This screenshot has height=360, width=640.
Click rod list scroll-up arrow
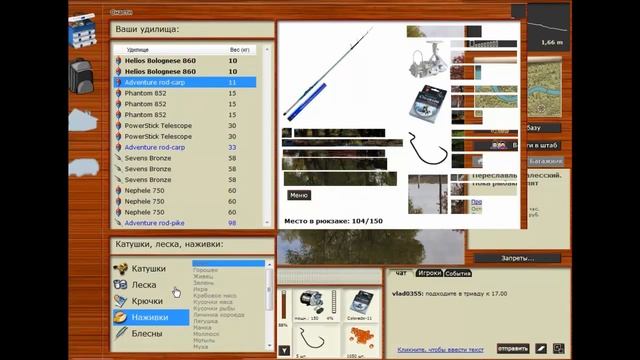tap(267, 49)
